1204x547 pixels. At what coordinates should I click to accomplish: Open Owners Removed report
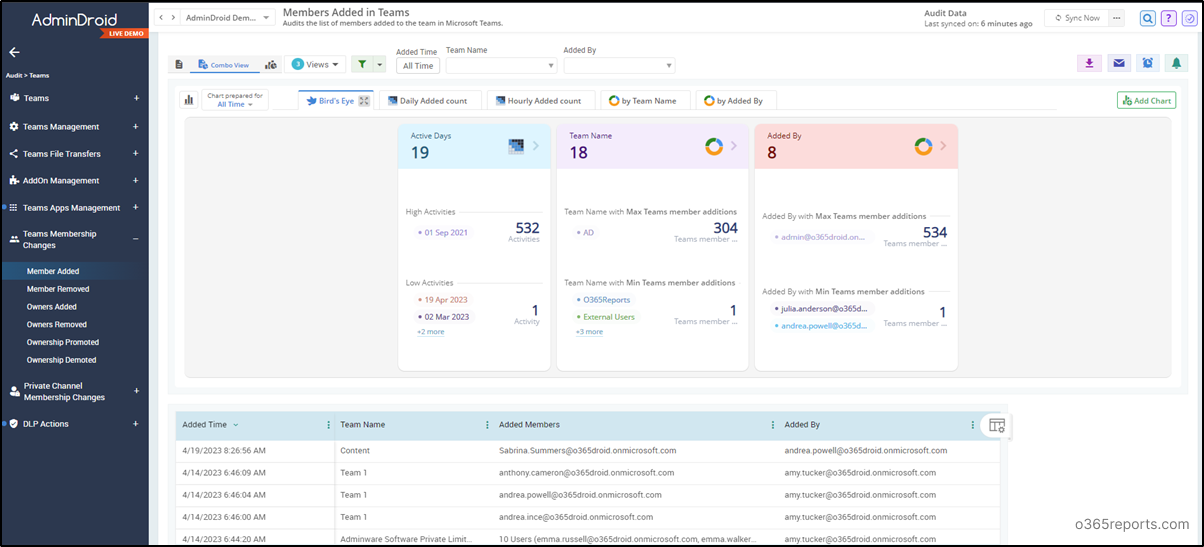57,325
